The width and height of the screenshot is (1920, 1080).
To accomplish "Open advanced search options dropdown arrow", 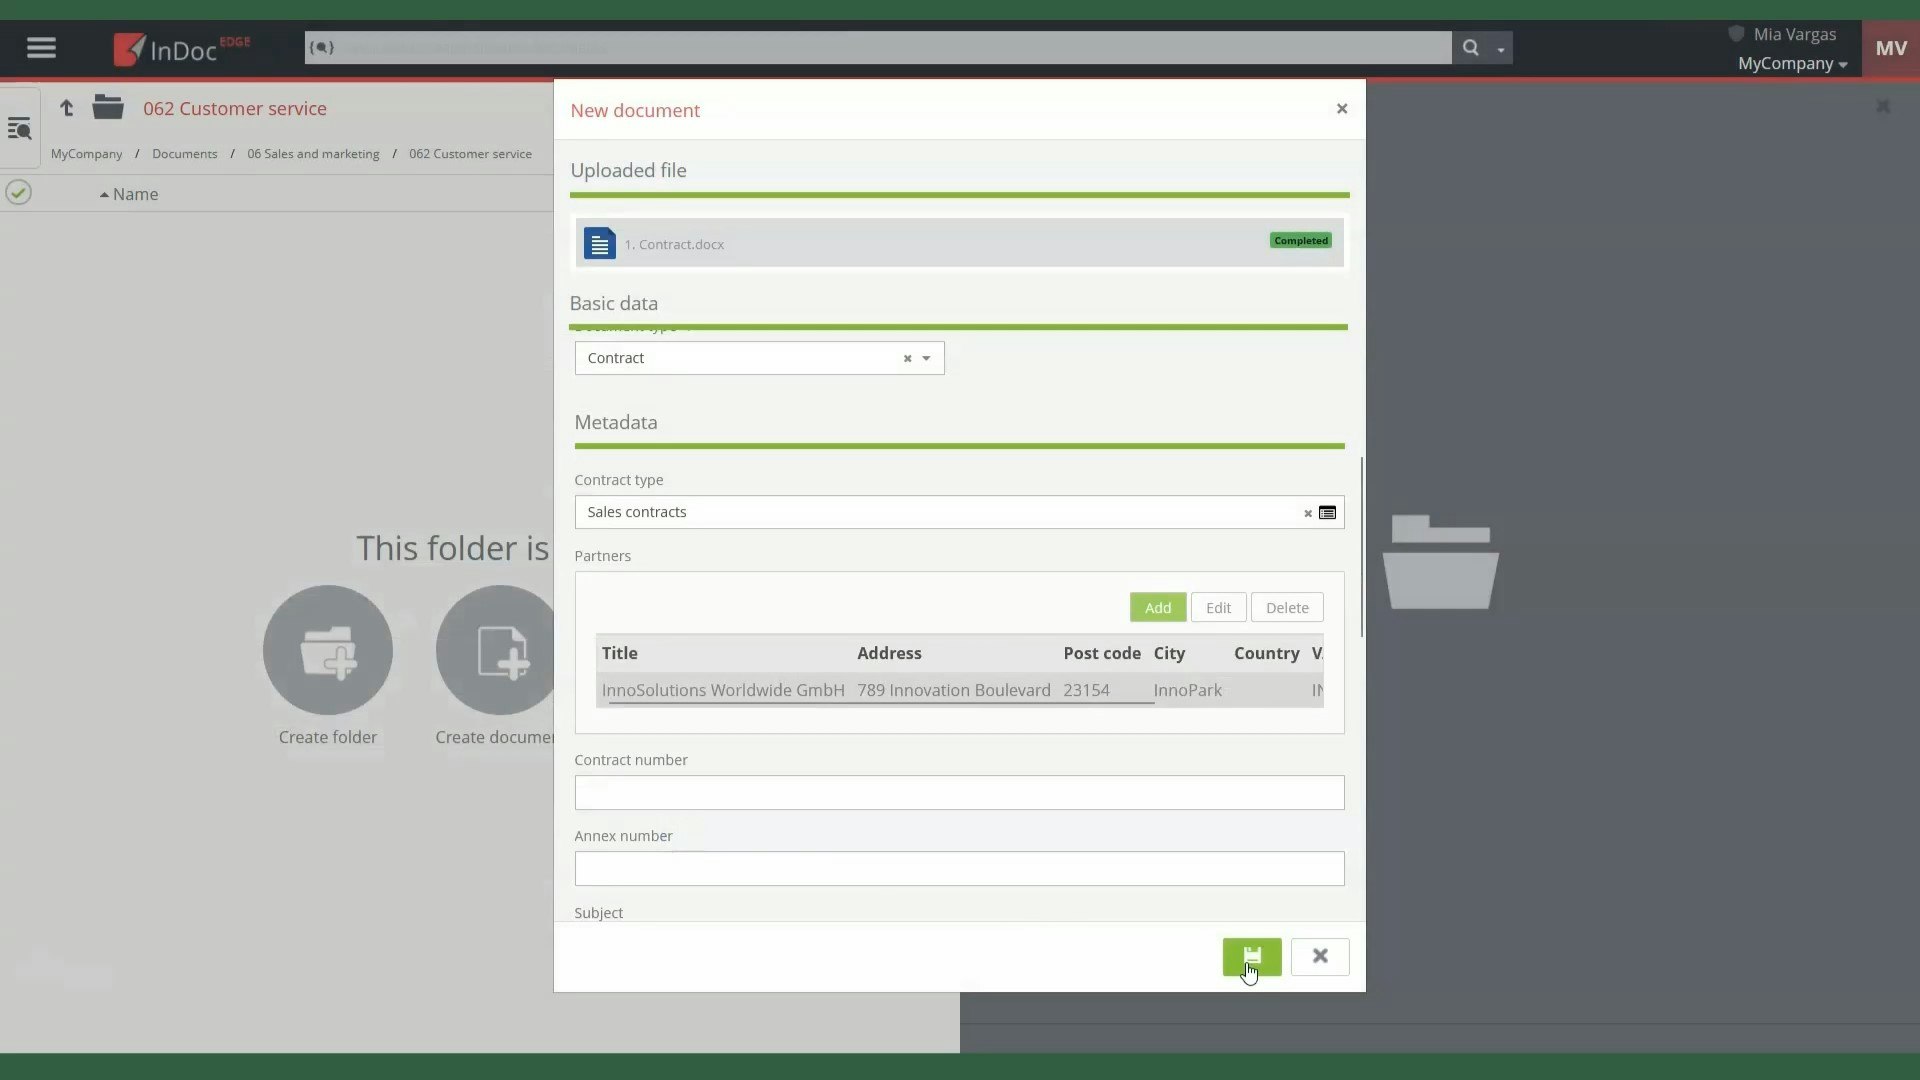I will coord(1500,49).
